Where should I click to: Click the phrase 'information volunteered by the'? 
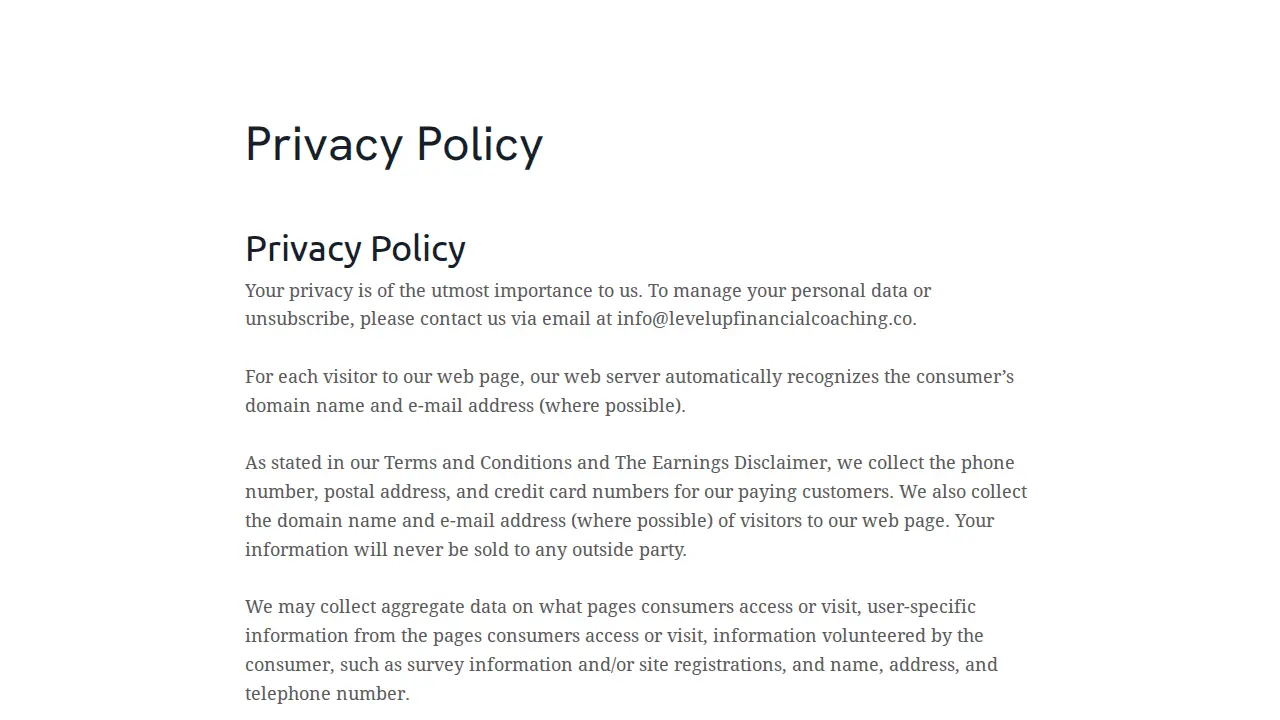pos(848,636)
